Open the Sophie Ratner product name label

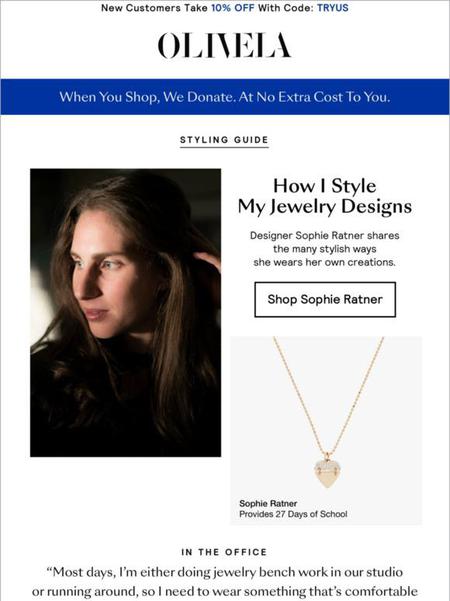tap(268, 503)
